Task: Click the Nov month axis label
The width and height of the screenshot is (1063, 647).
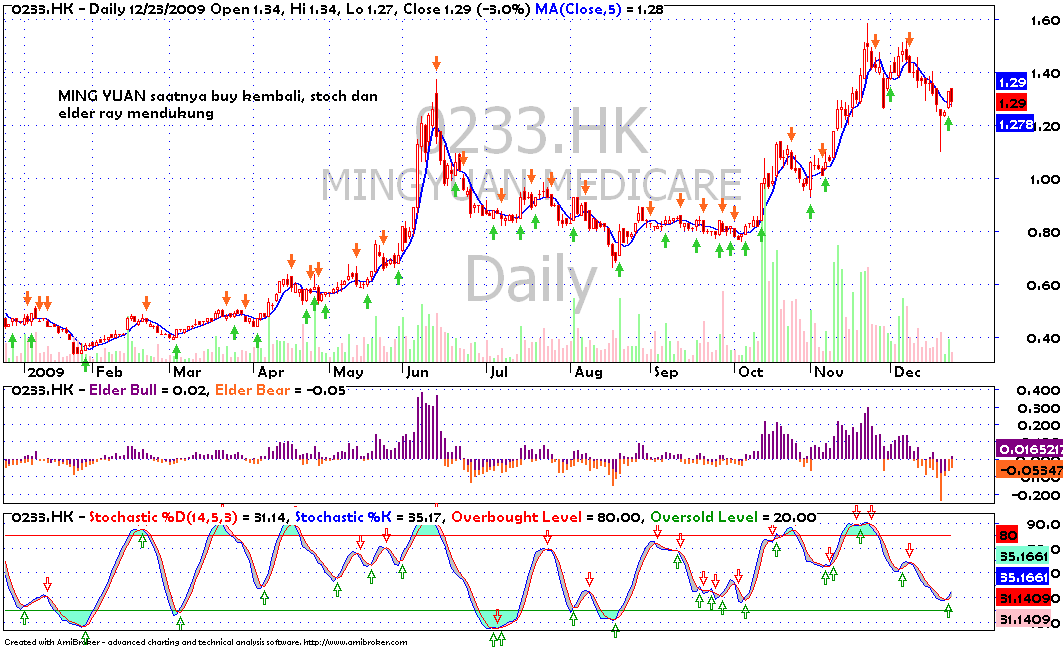Action: coord(828,372)
